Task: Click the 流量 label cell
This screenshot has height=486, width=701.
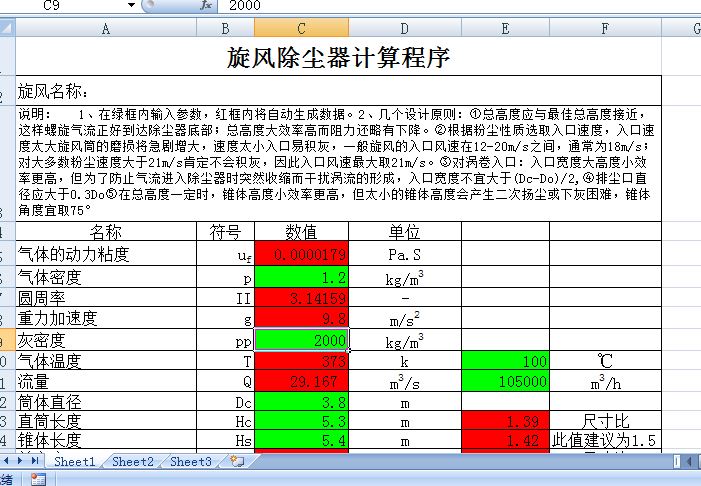Action: tap(106, 381)
